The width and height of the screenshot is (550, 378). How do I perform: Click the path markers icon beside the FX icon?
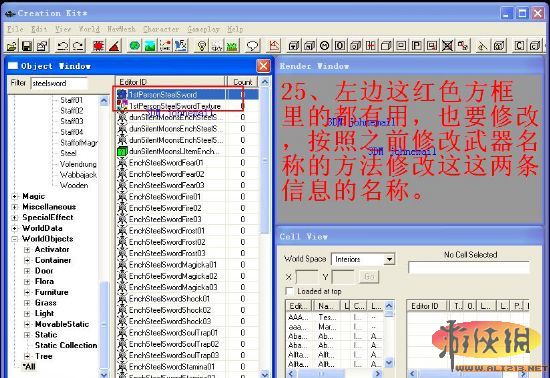(166, 46)
